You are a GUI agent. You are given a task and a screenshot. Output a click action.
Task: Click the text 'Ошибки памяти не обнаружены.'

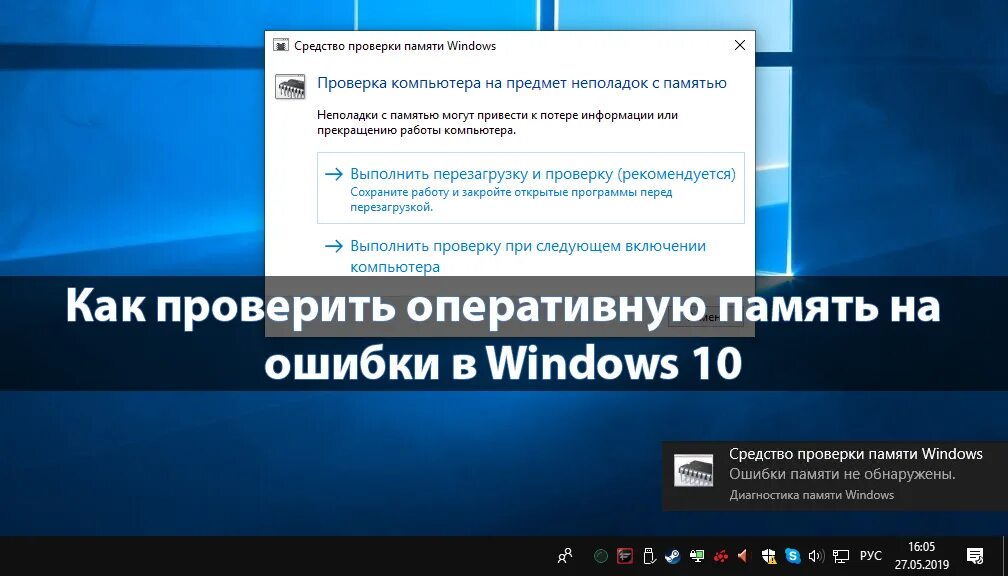click(x=842, y=474)
